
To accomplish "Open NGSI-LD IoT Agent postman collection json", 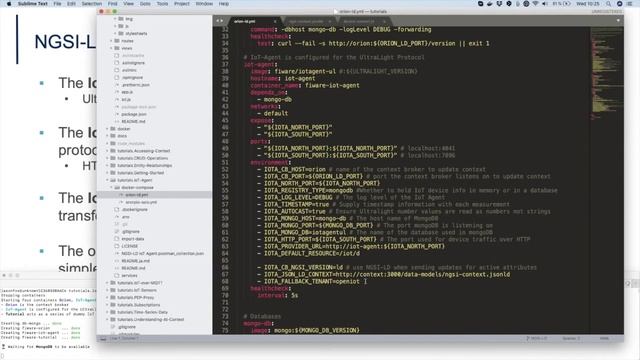I will pyautogui.click(x=162, y=253).
